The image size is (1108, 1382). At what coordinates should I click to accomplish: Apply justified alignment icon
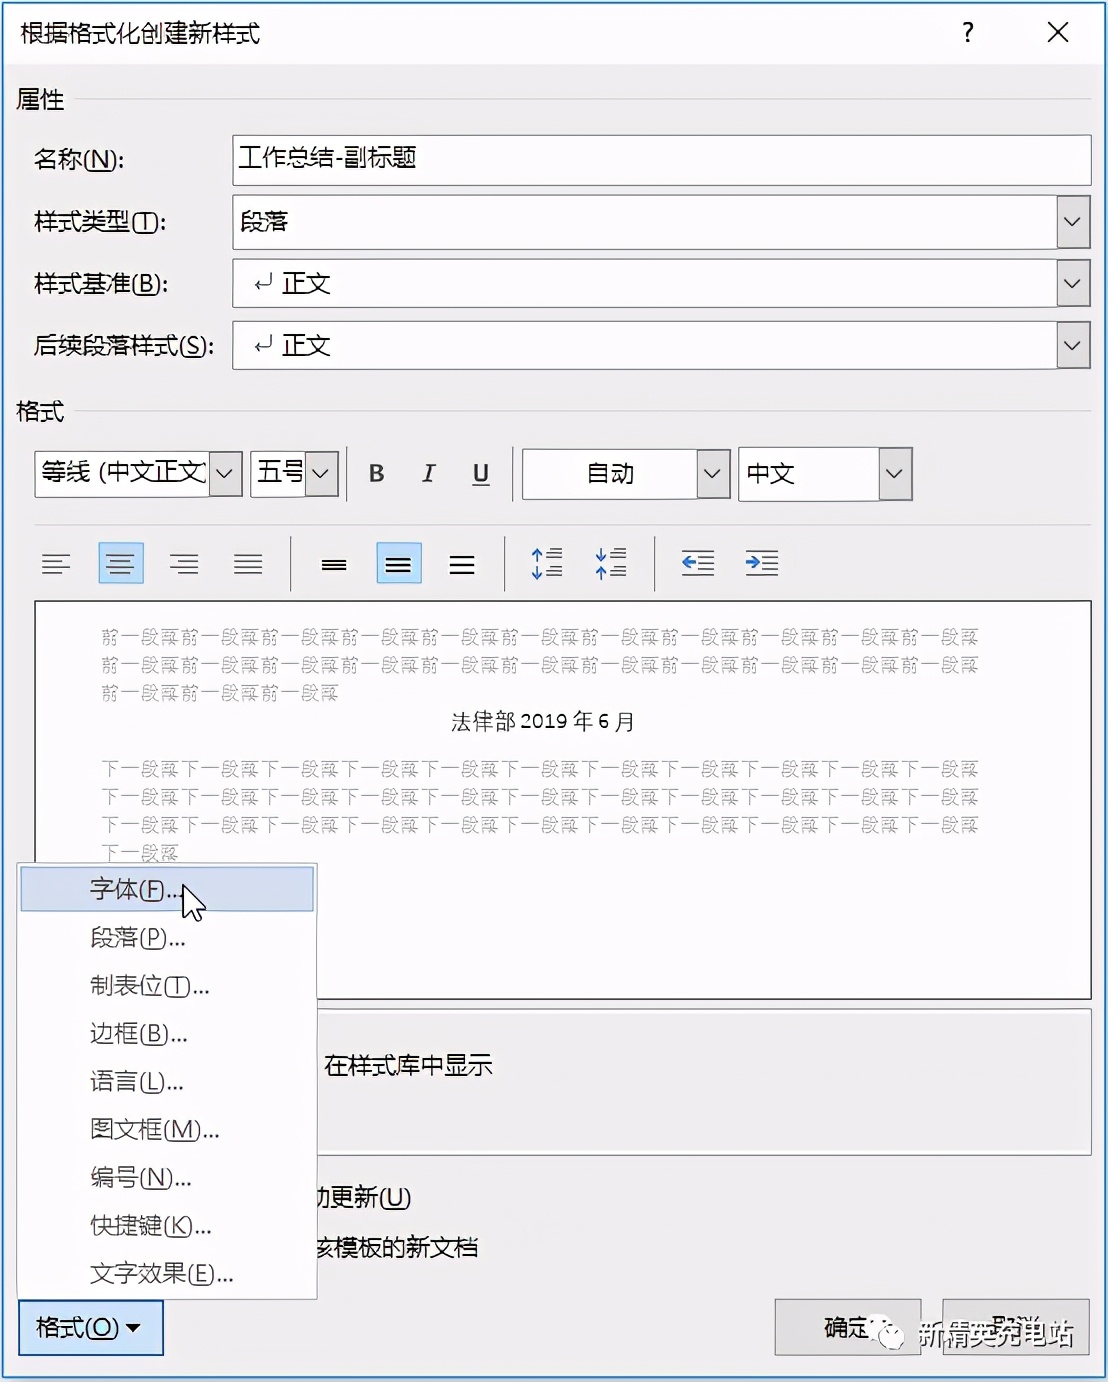[x=248, y=564]
